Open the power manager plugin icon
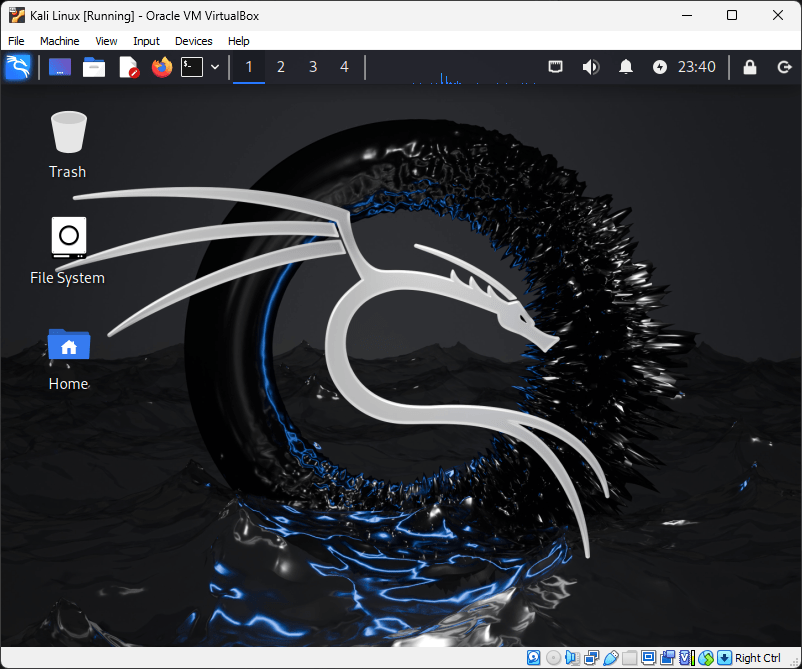This screenshot has height=669, width=802. click(x=659, y=67)
